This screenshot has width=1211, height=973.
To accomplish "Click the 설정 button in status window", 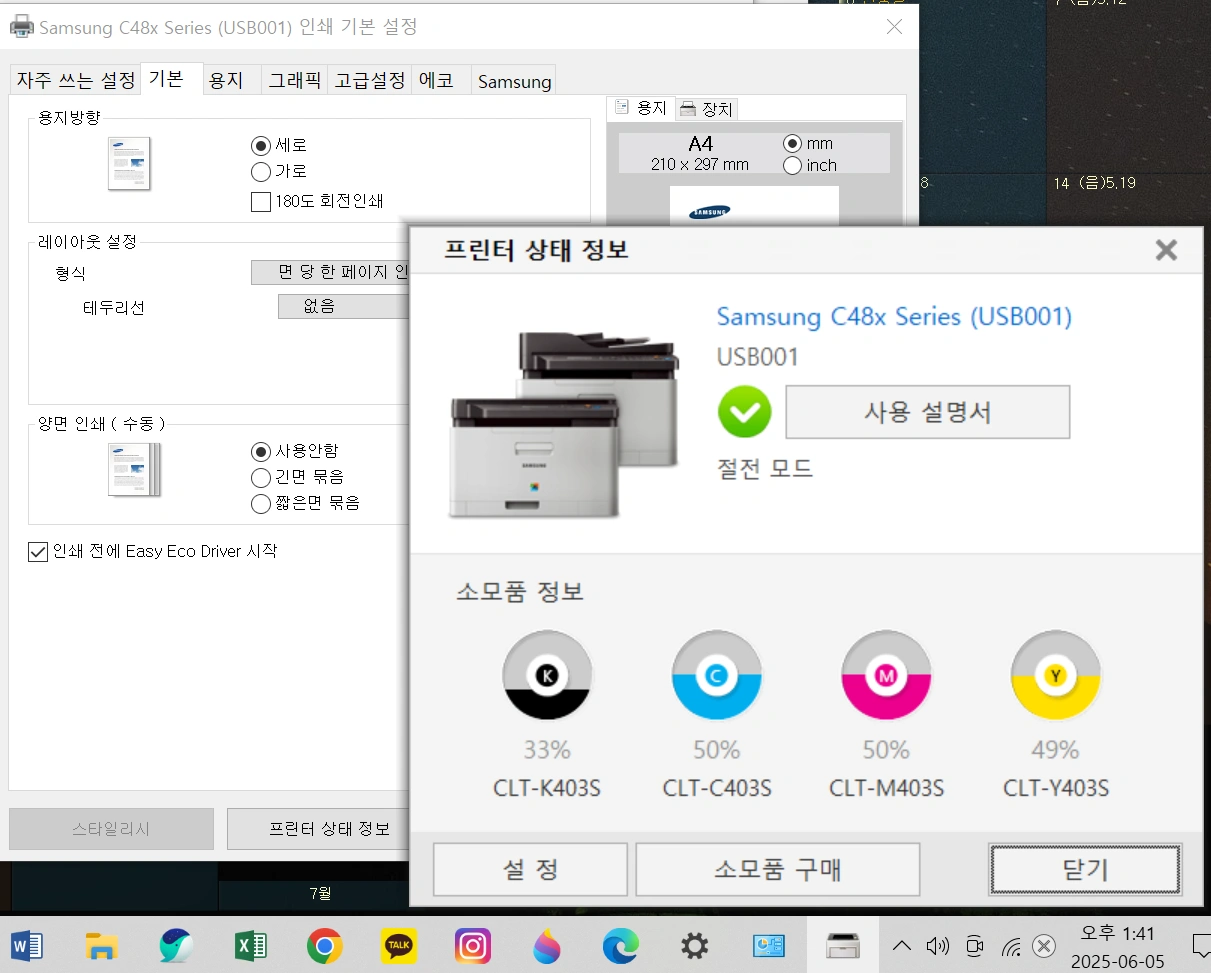I will (x=530, y=869).
